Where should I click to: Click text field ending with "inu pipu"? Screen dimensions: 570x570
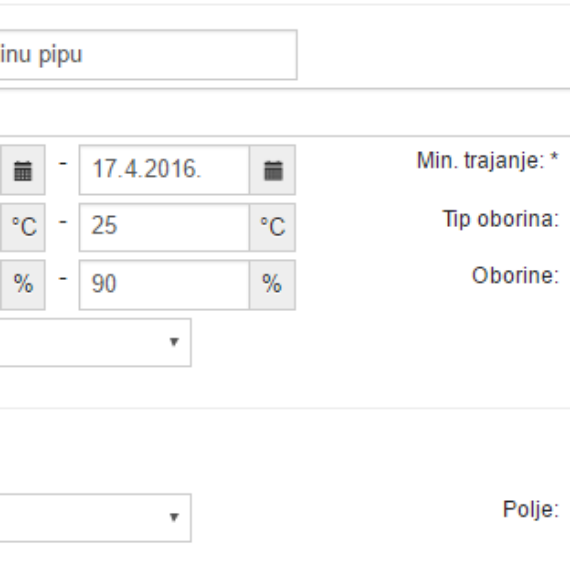tap(148, 55)
